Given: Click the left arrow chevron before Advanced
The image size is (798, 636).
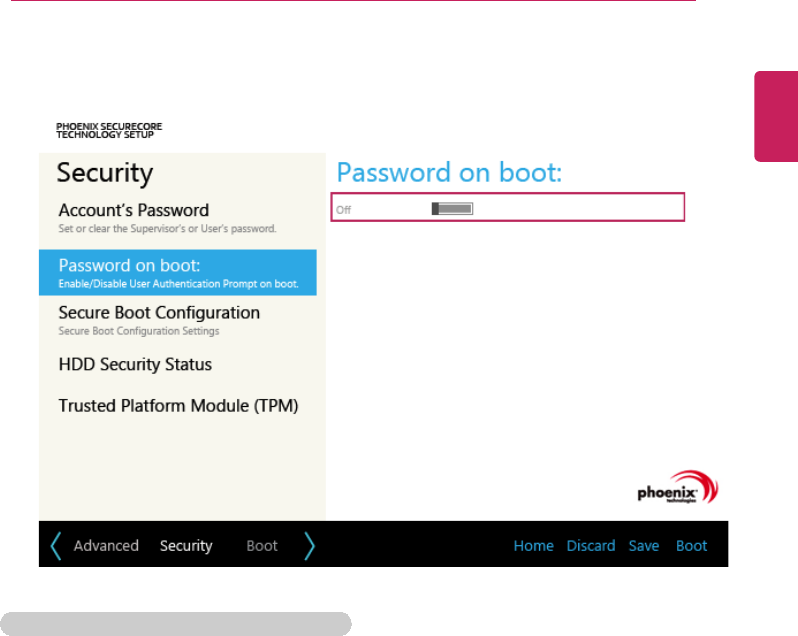Looking at the screenshot, I should coord(56,545).
